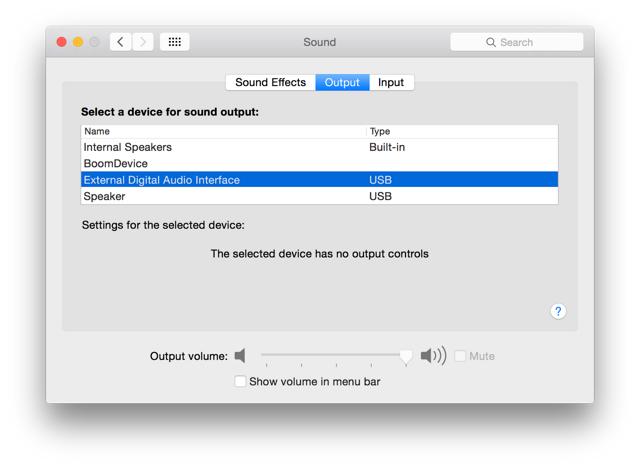Select Internal Speakers output device

(320, 147)
